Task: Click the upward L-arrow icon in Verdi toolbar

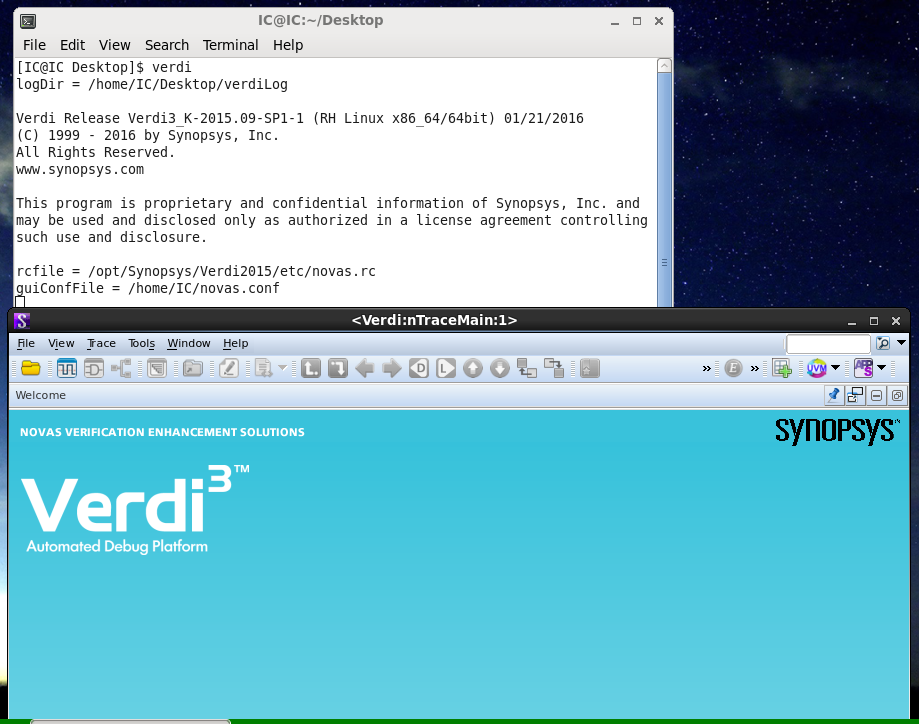Action: pyautogui.click(x=311, y=368)
